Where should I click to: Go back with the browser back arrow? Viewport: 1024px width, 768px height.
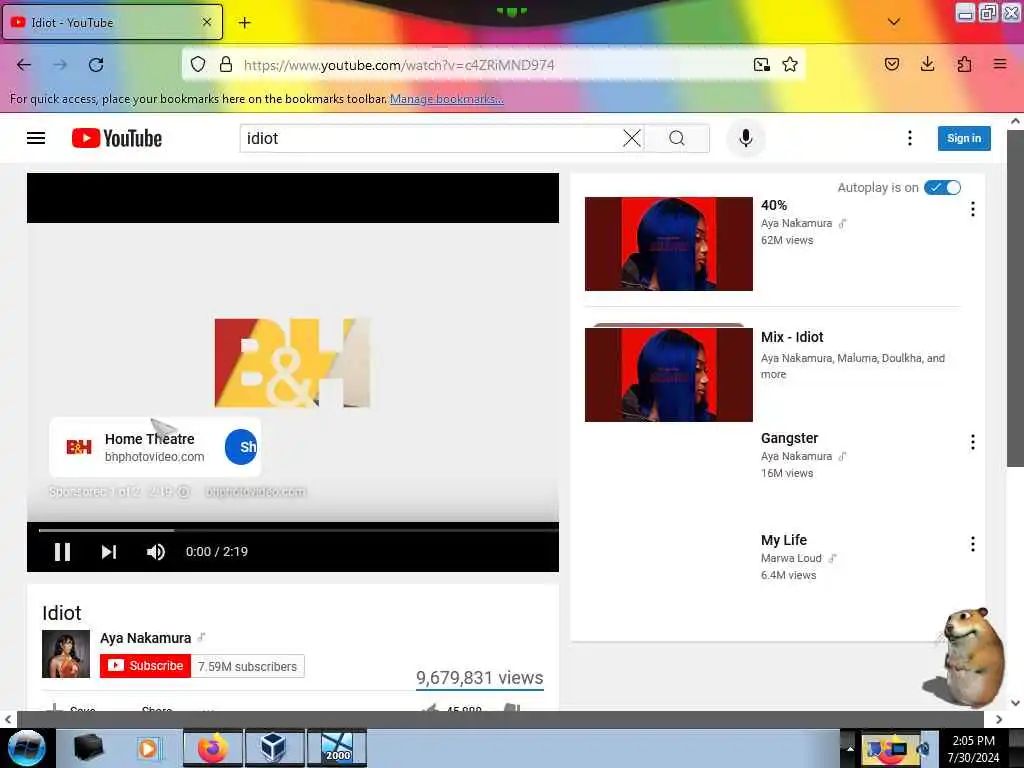(24, 65)
